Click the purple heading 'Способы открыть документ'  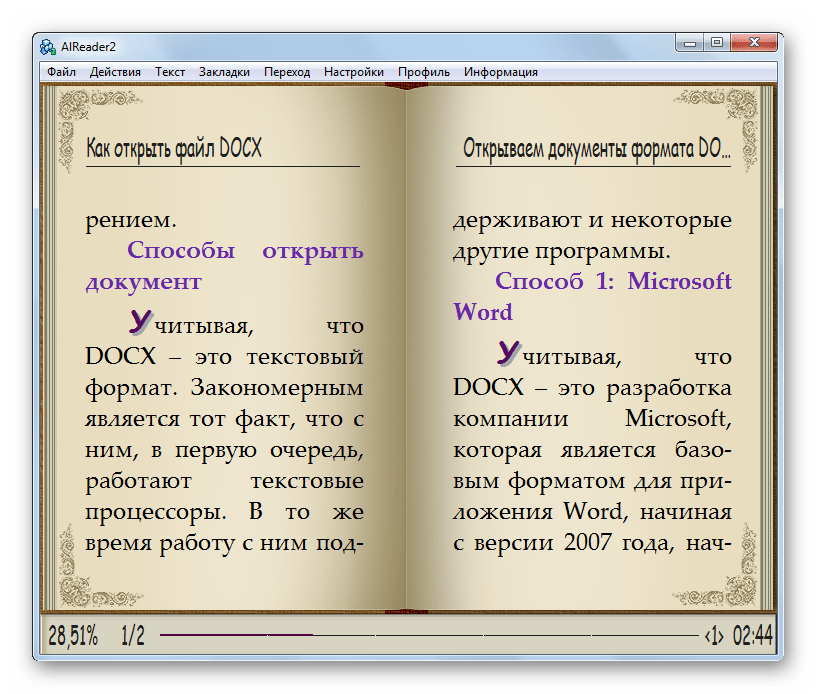tap(224, 266)
